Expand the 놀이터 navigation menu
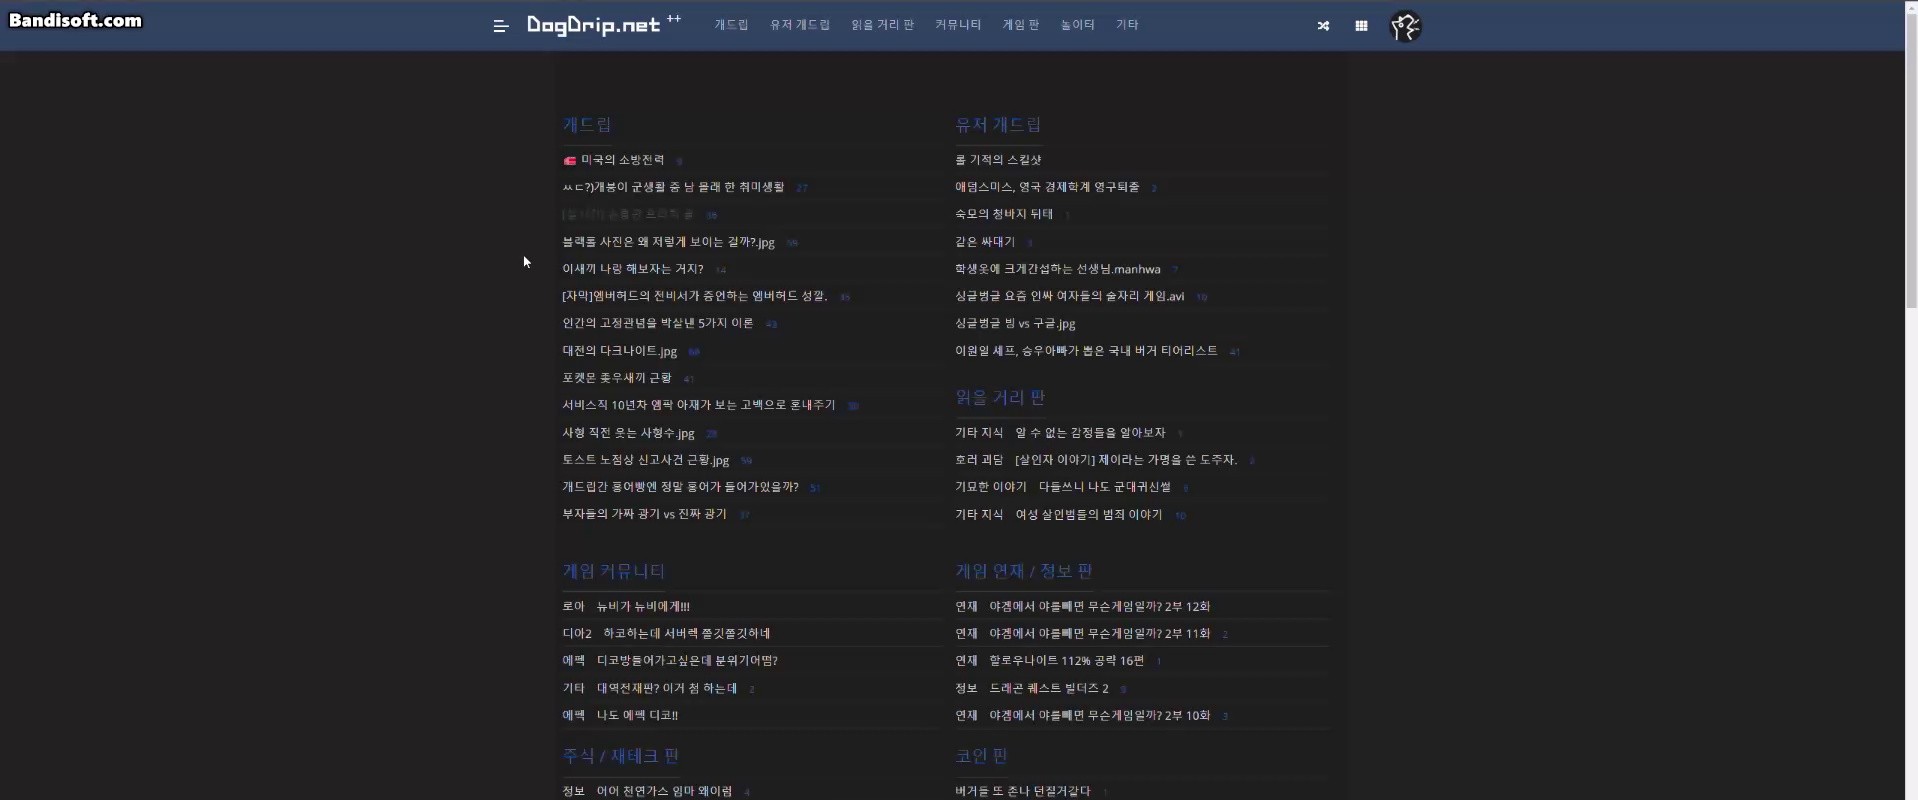Viewport: 1918px width, 800px height. click(1077, 25)
